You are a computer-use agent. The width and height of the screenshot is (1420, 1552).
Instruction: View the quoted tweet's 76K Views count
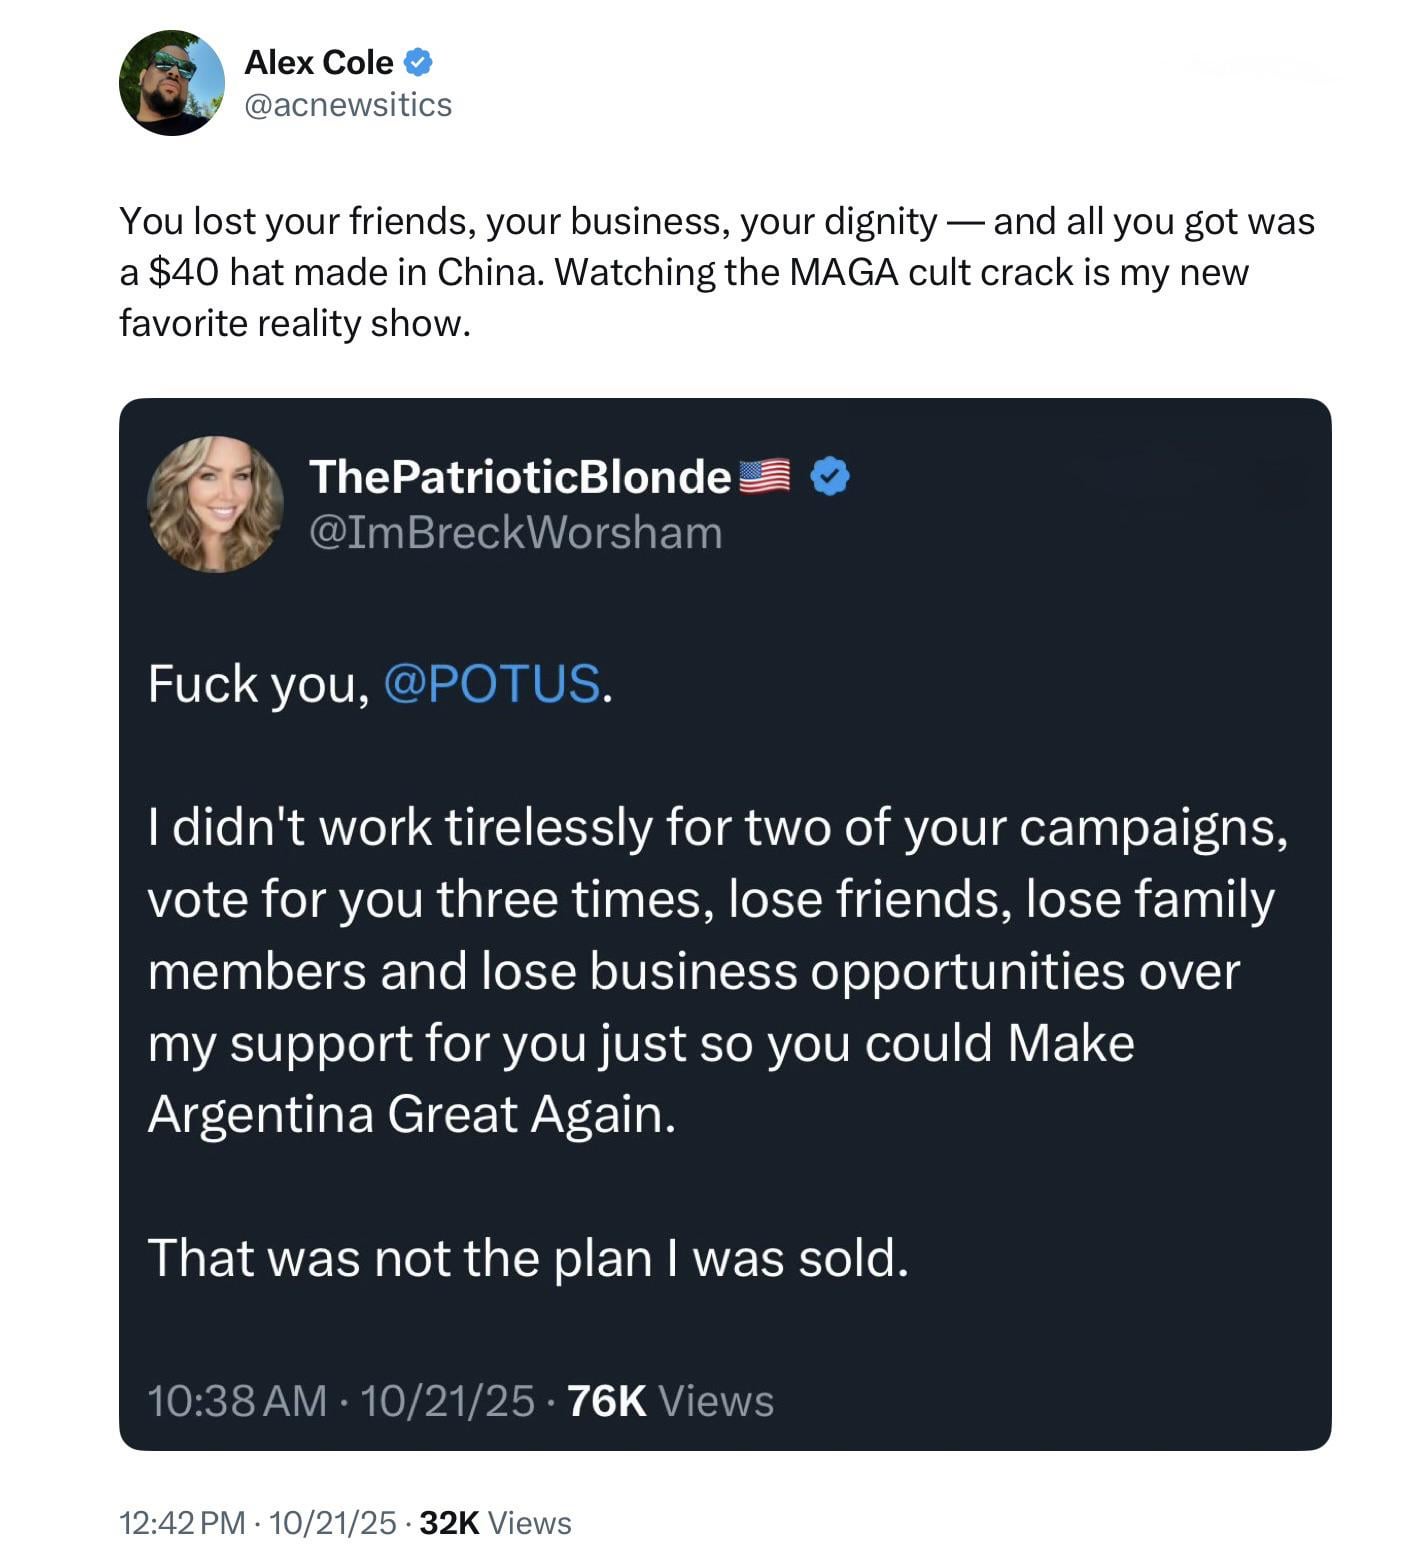(670, 1401)
